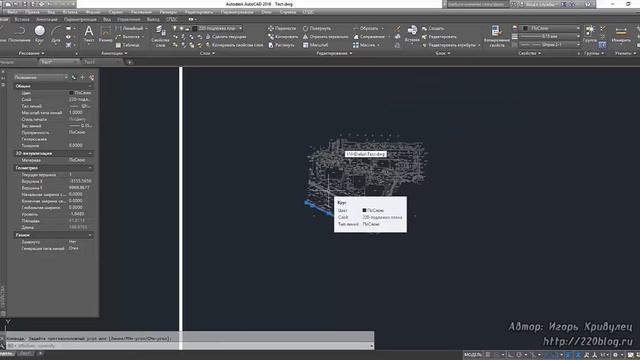Switch to the Управление ribbon tab
Image resolution: width=640 pixels, height=360 pixels.
pos(129,20)
